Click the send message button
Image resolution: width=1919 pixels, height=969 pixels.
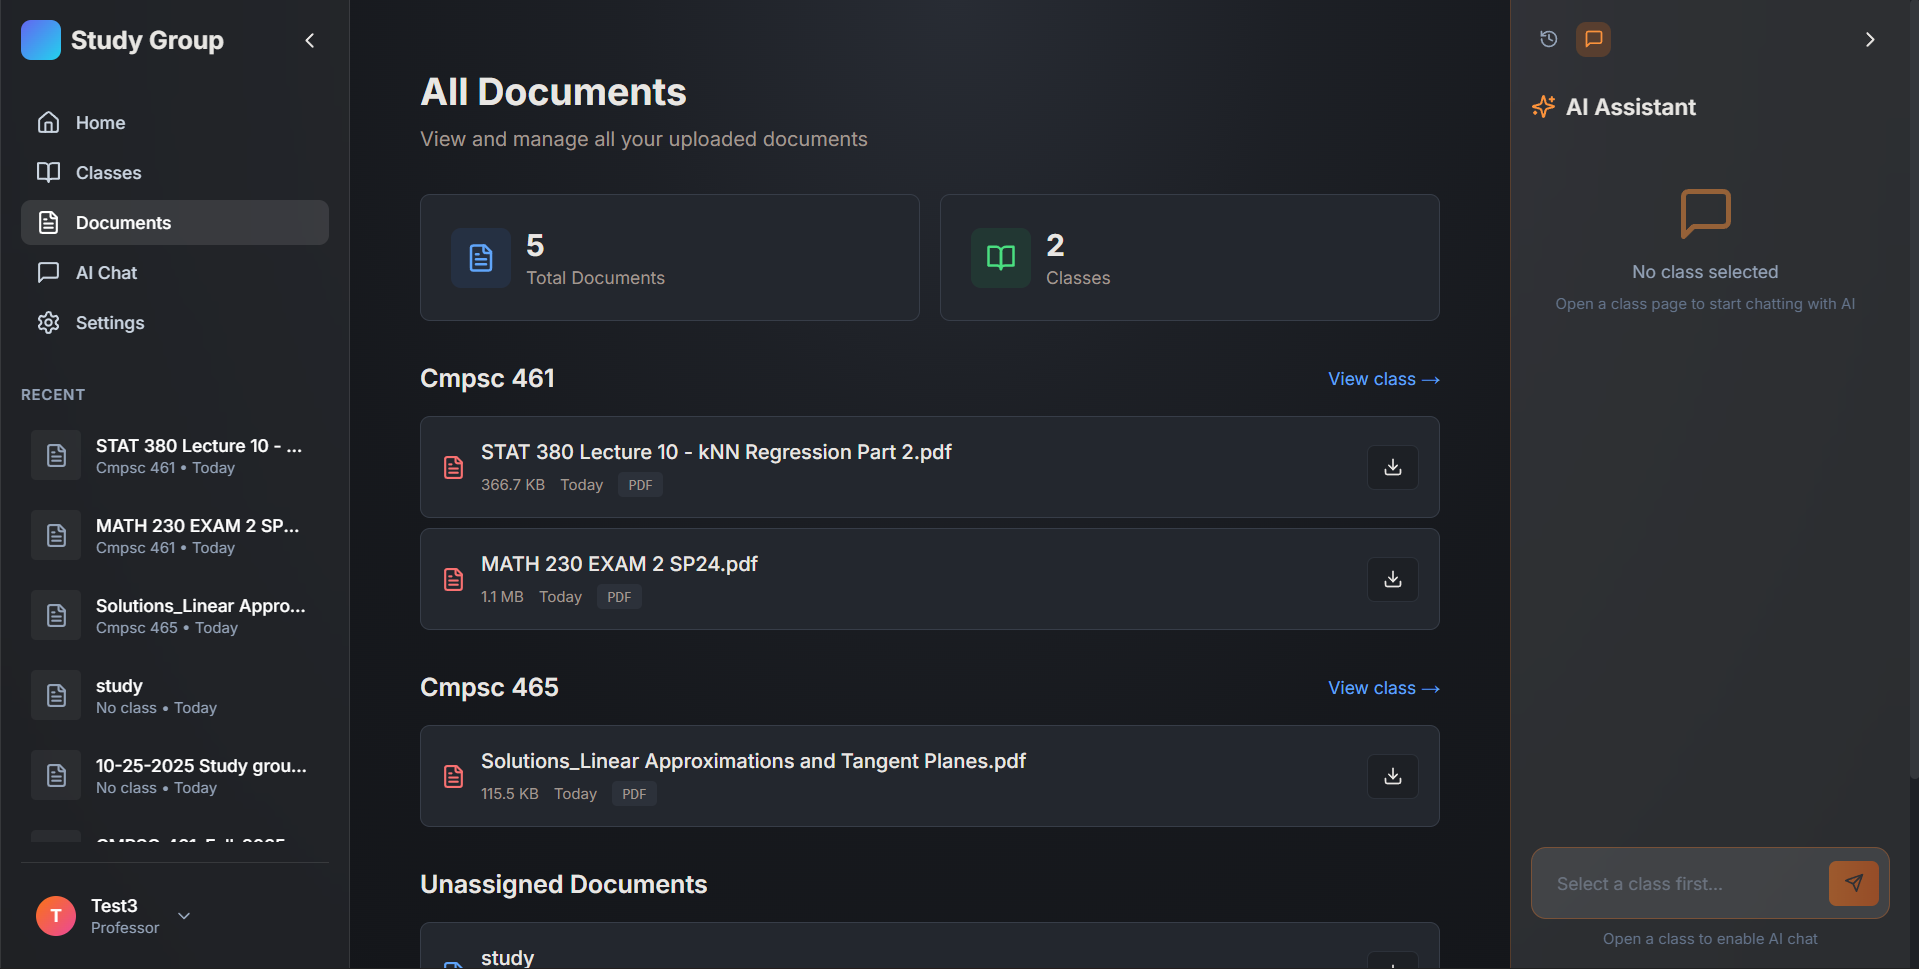pyautogui.click(x=1854, y=884)
